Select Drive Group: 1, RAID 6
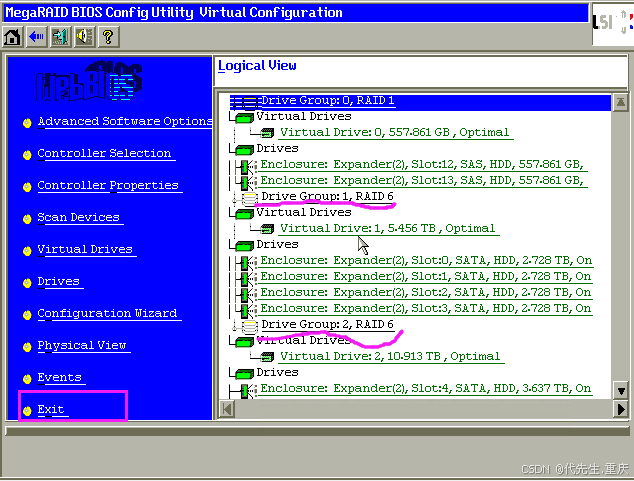 pos(328,196)
